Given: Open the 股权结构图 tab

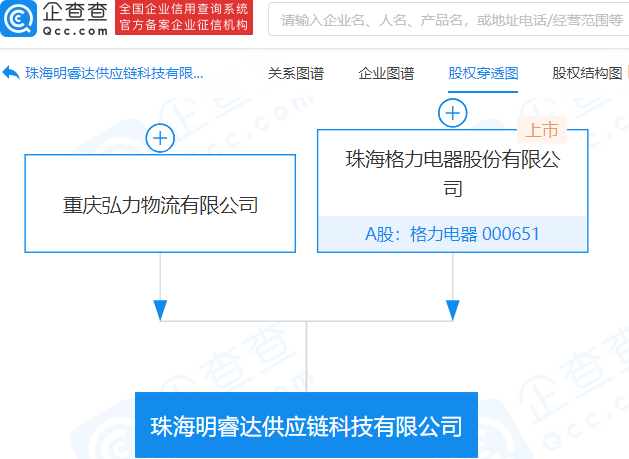Looking at the screenshot, I should (x=587, y=73).
